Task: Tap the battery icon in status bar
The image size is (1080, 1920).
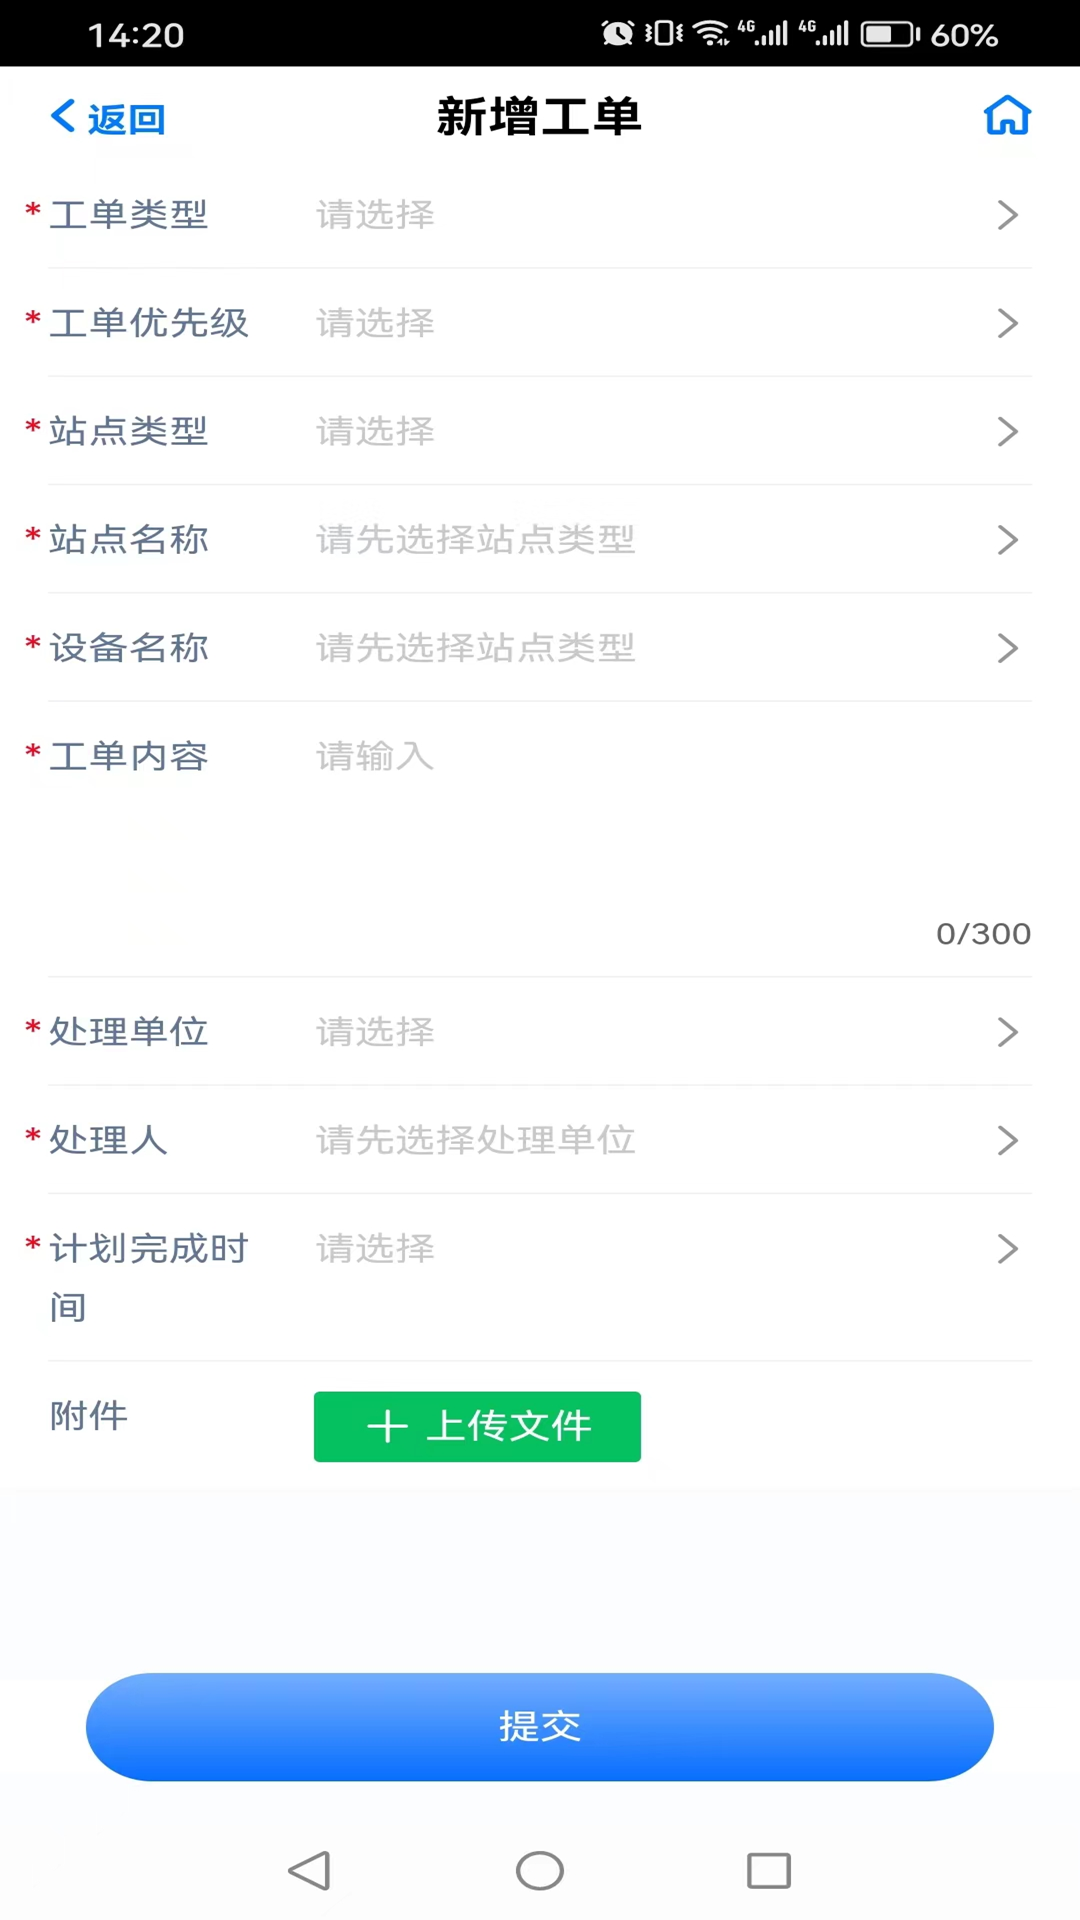Action: click(x=889, y=35)
